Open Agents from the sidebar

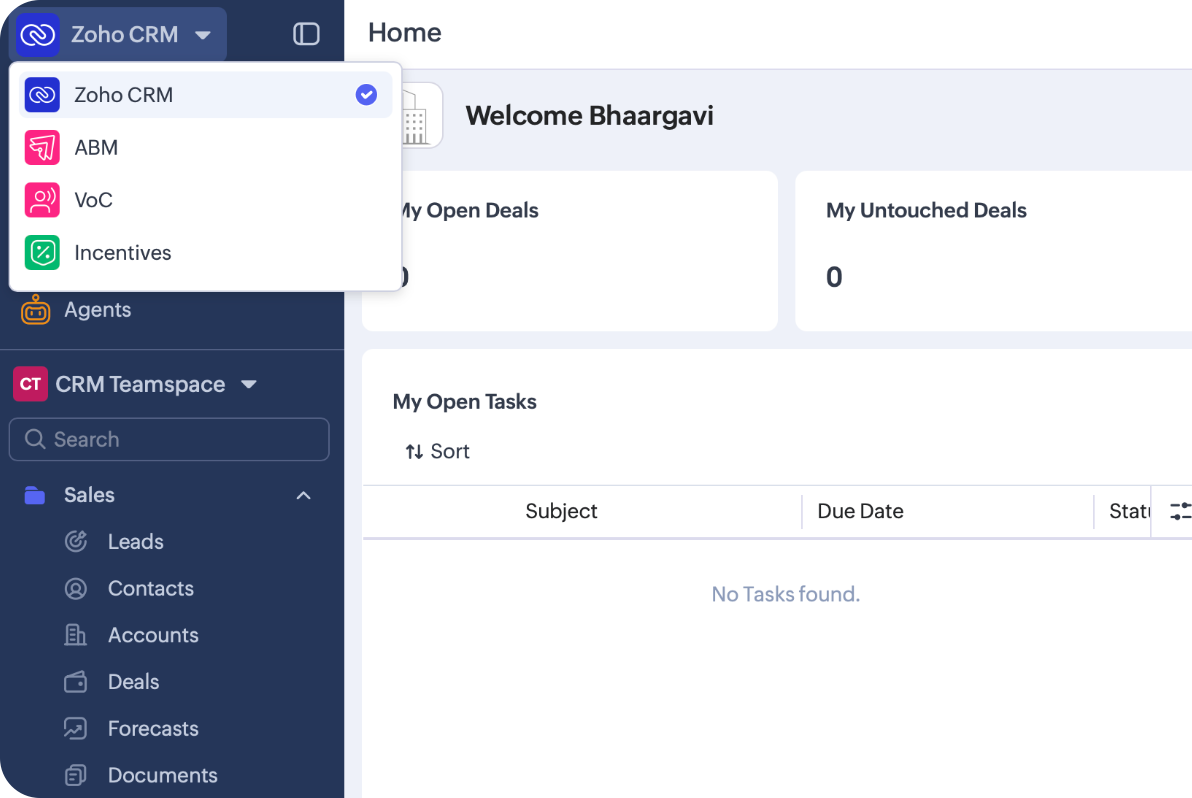click(x=97, y=310)
